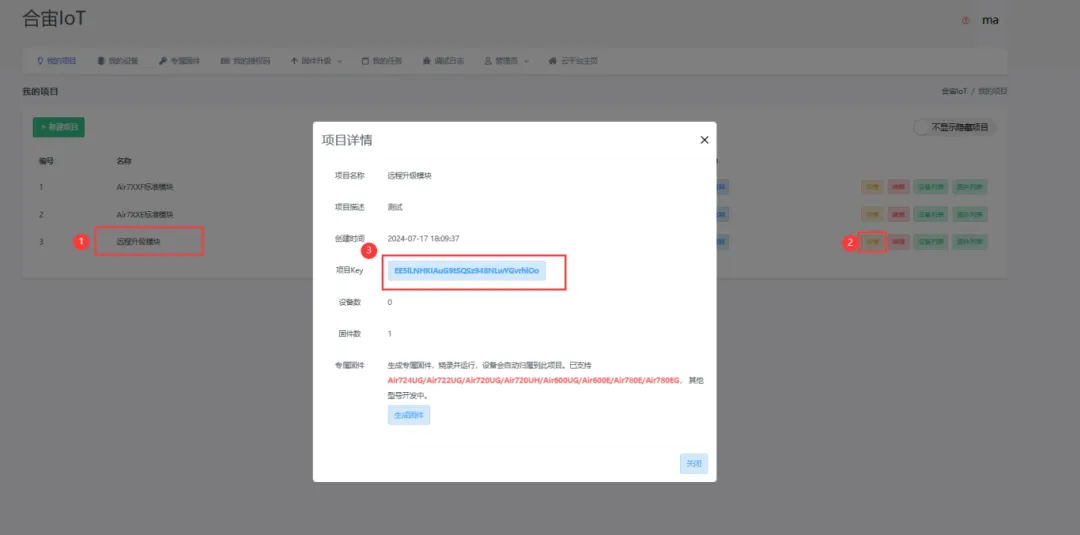Click the 项目详情 dialog title

(x=347, y=140)
